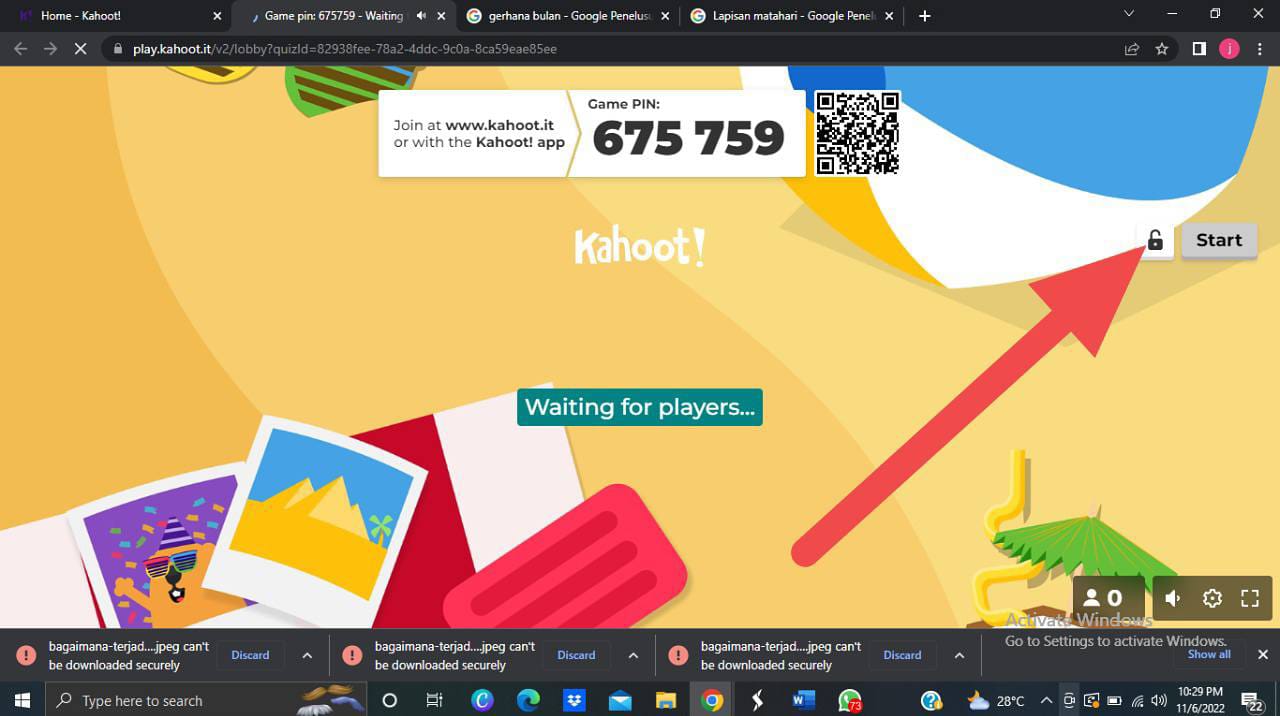Screen dimensions: 1280x716
Task: Open the tab search dropdown chevron
Action: tap(1129, 14)
